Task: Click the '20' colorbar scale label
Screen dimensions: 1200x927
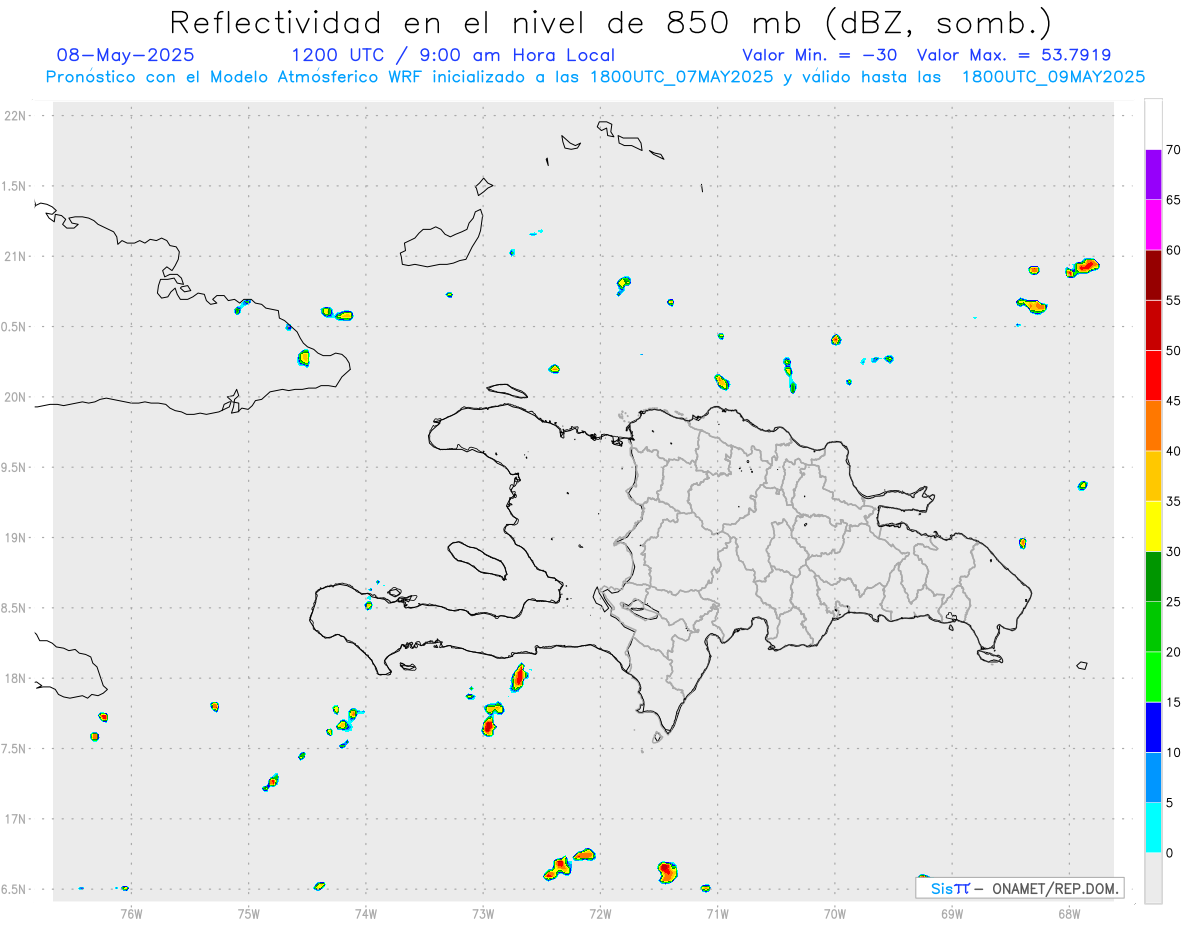Action: click(1173, 652)
